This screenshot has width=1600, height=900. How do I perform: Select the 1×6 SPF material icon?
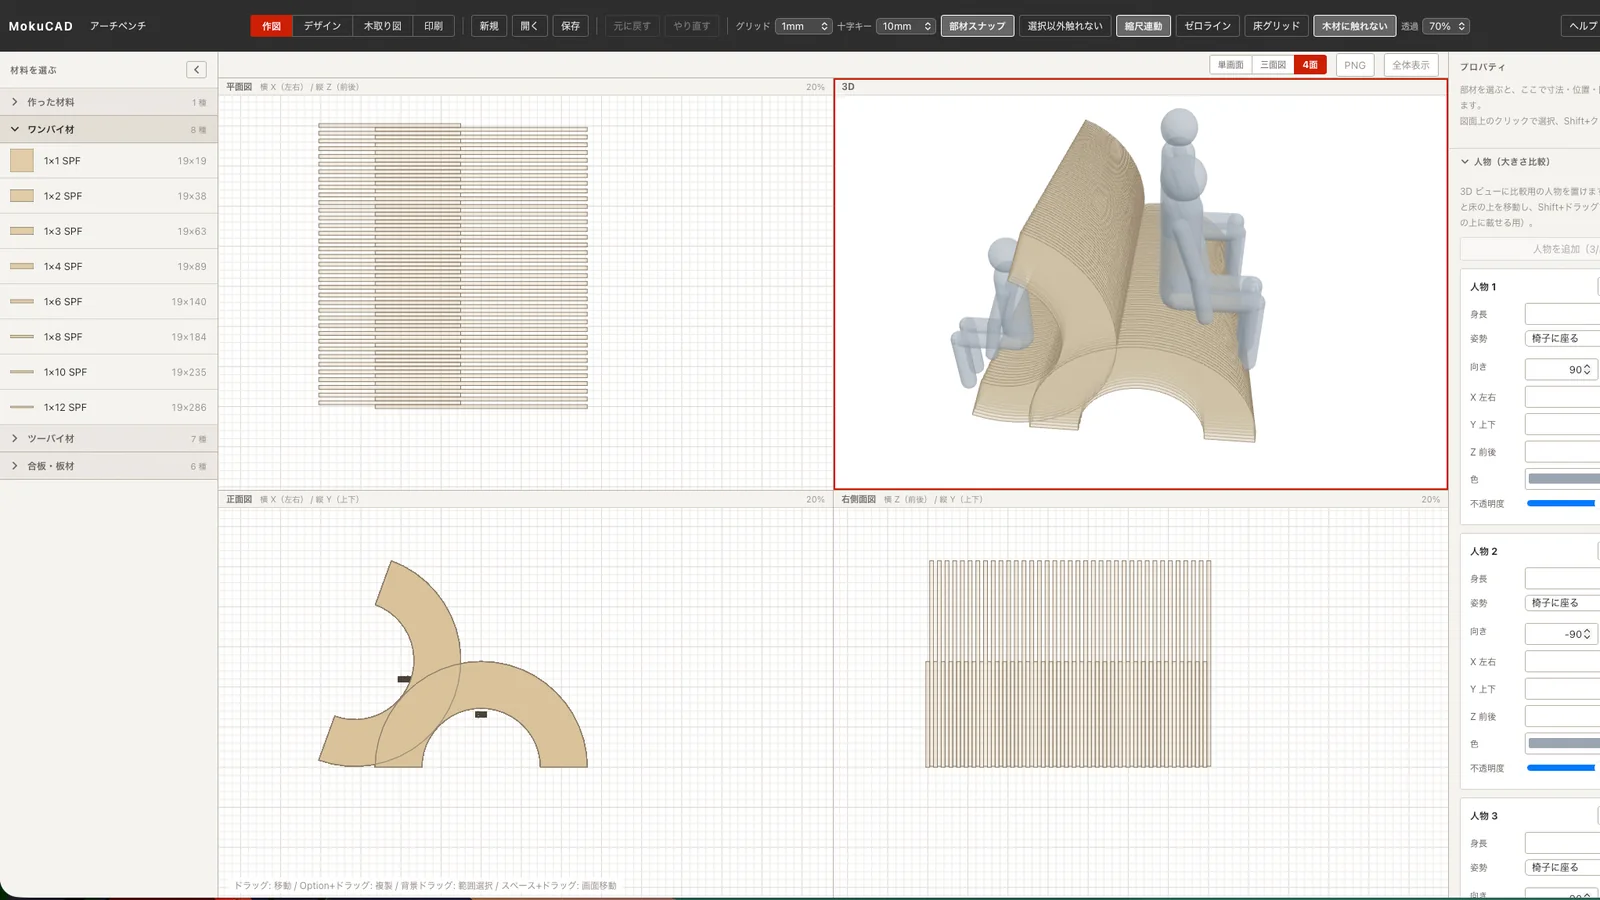pyautogui.click(x=22, y=301)
